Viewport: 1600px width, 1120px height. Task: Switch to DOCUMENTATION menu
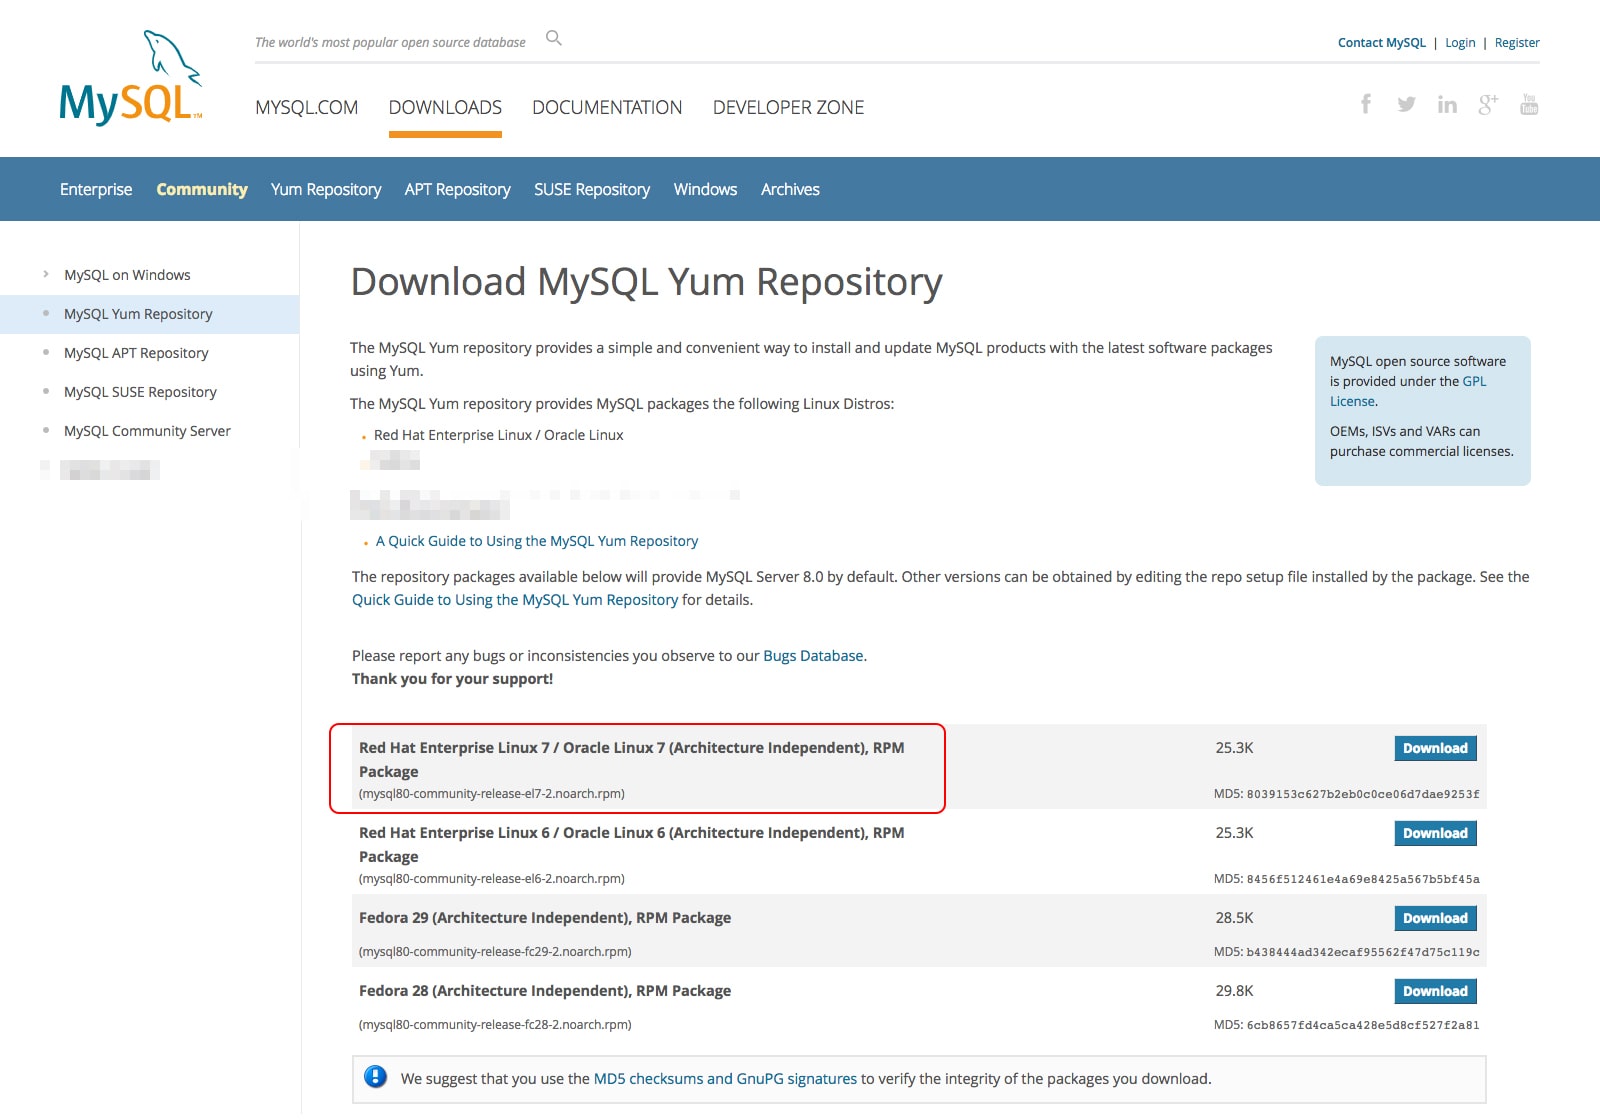click(607, 107)
